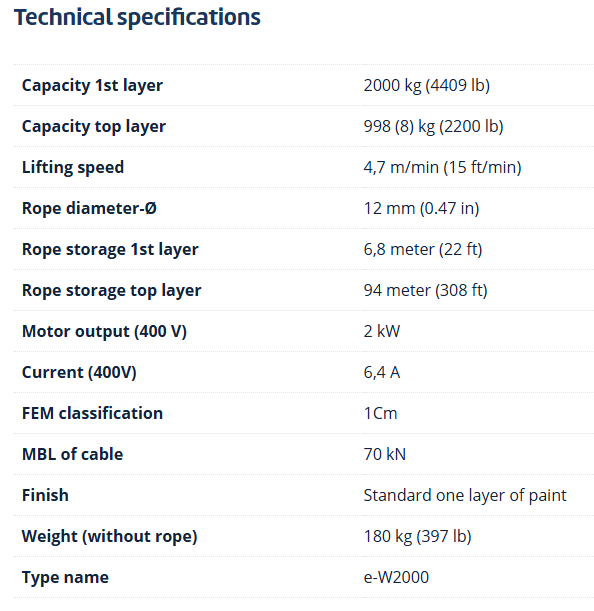Select the Motor output (400 V) label
The image size is (594, 611).
[104, 331]
